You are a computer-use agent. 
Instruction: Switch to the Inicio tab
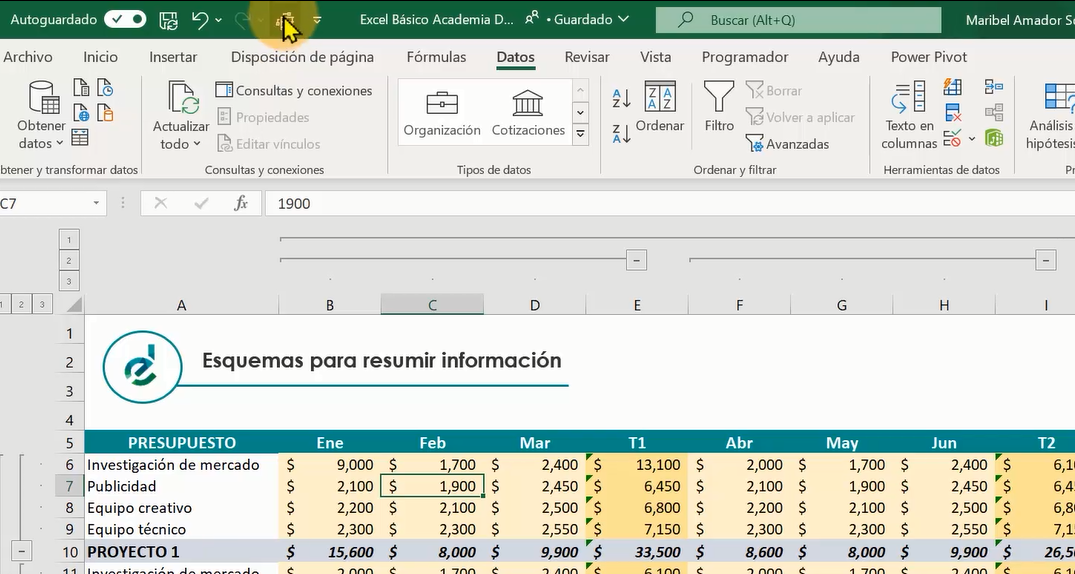pyautogui.click(x=100, y=58)
